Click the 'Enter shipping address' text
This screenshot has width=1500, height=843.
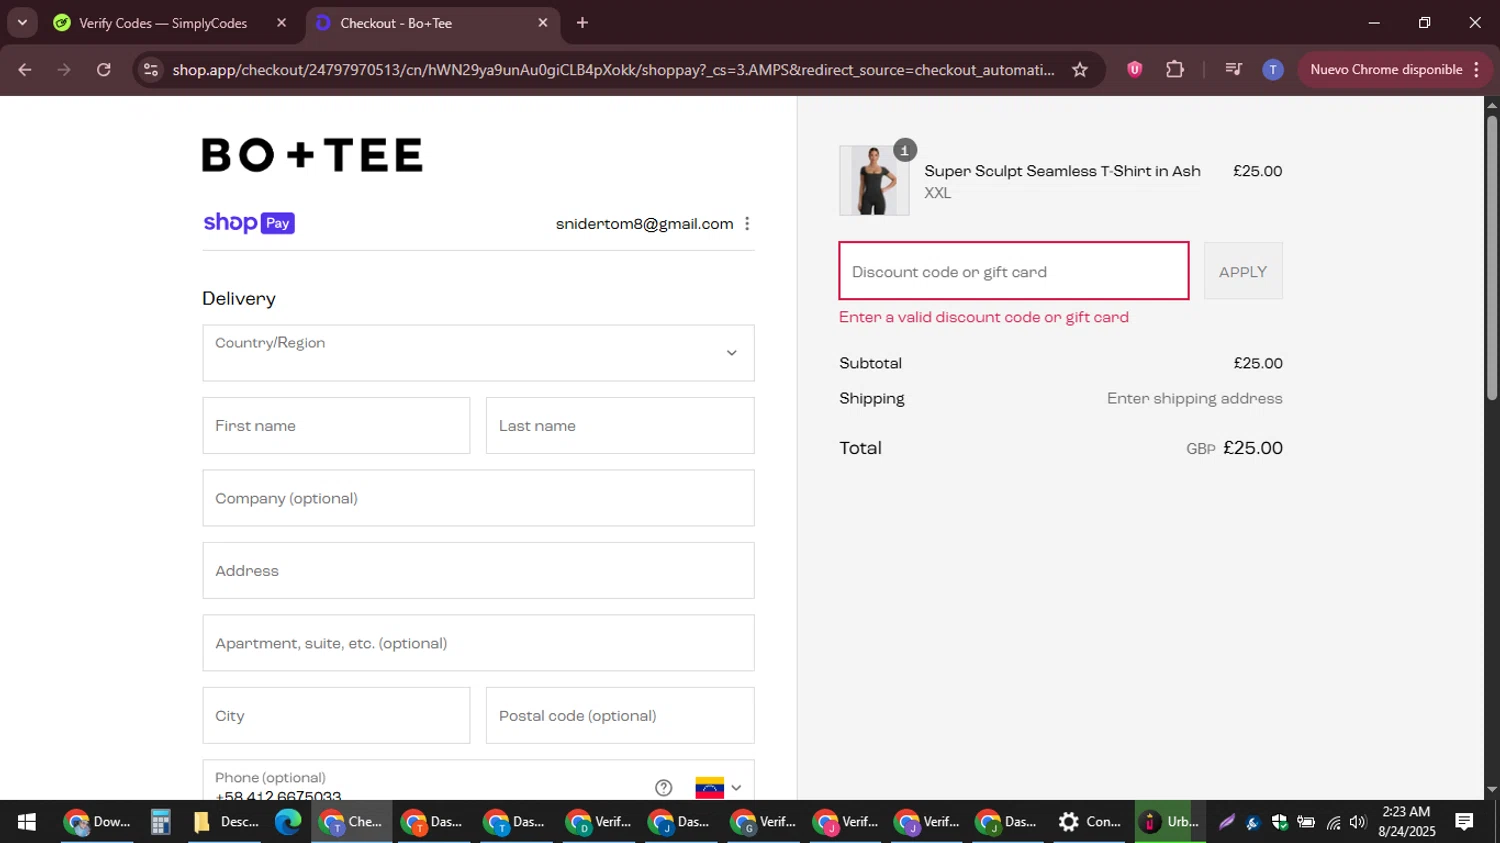tap(1194, 398)
